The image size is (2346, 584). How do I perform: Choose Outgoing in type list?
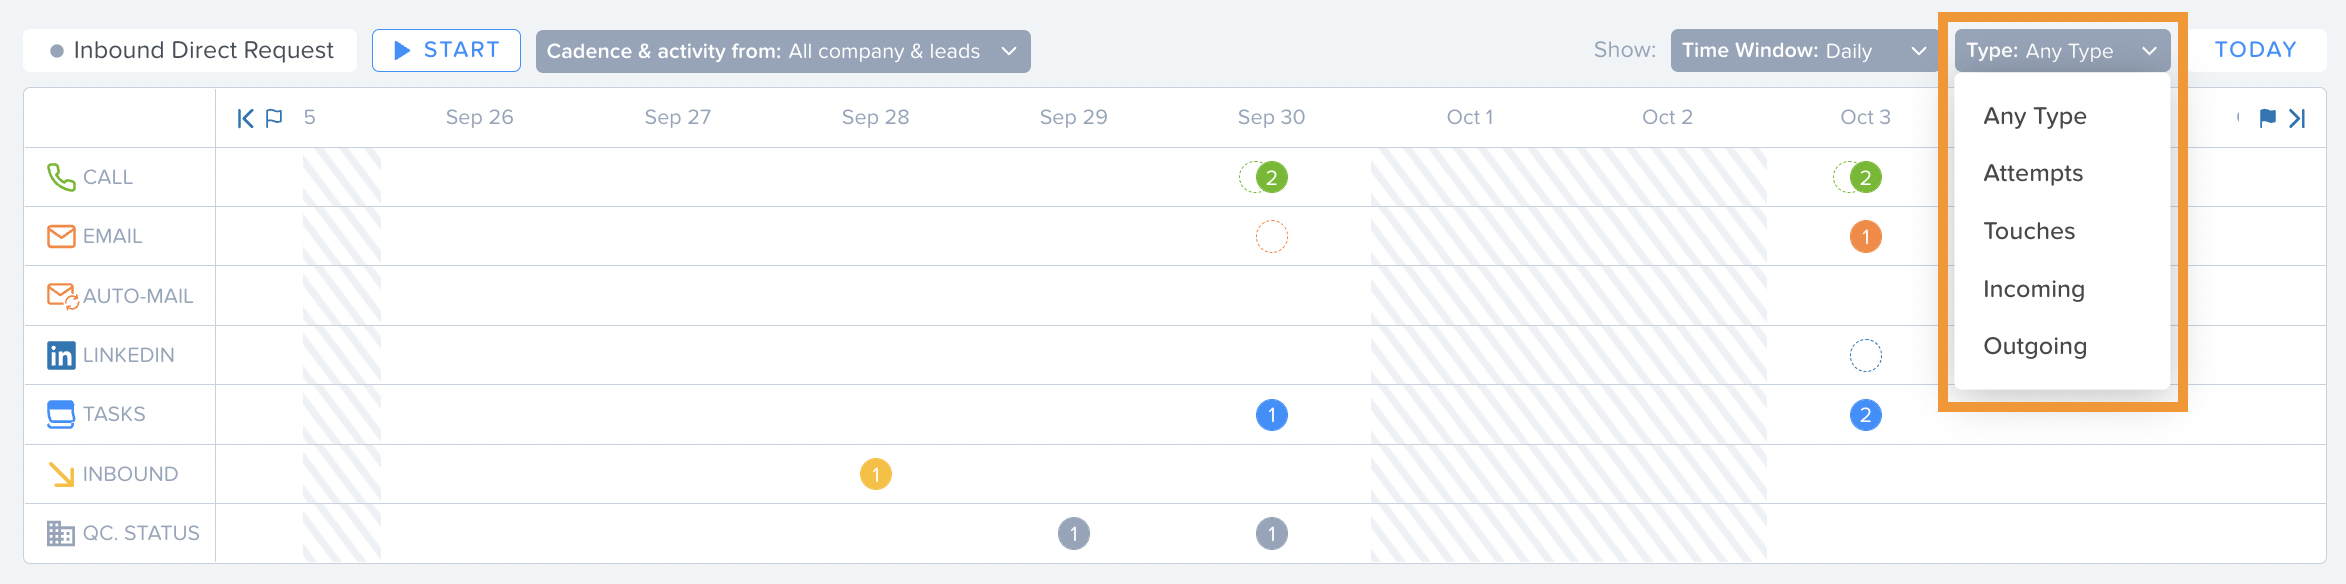[x=2035, y=346]
